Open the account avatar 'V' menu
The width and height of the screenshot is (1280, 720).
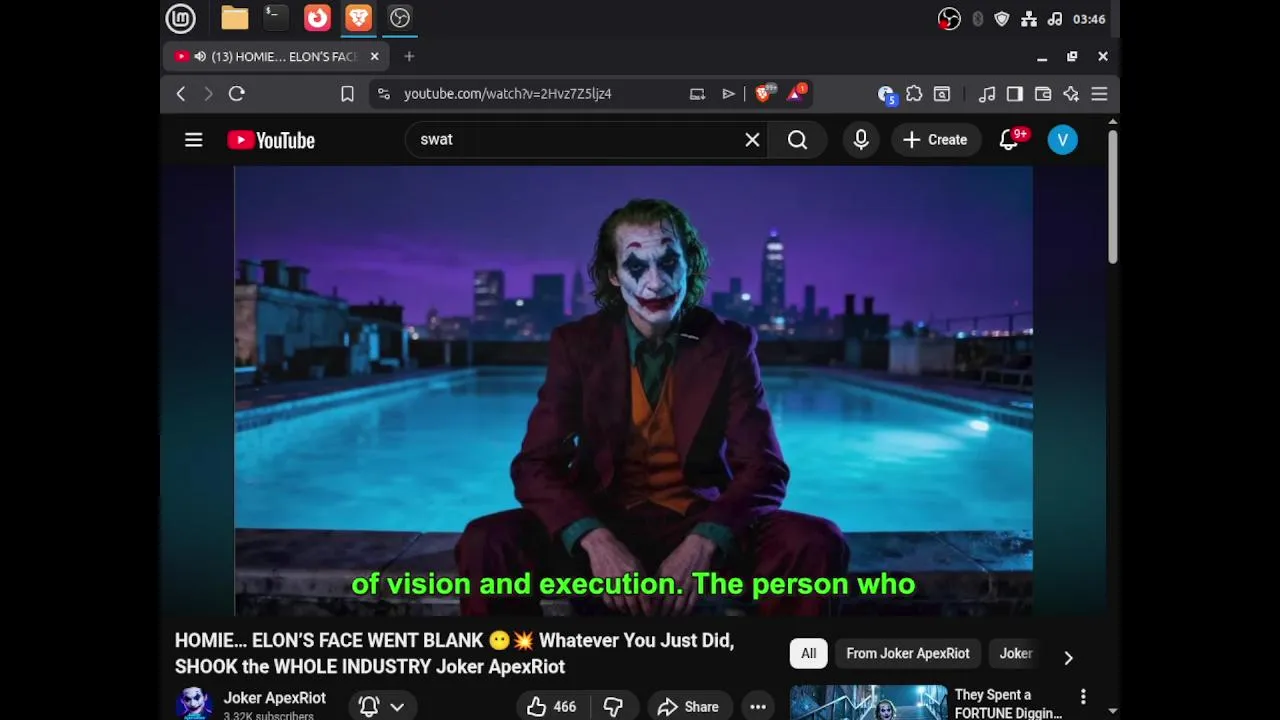click(1062, 140)
